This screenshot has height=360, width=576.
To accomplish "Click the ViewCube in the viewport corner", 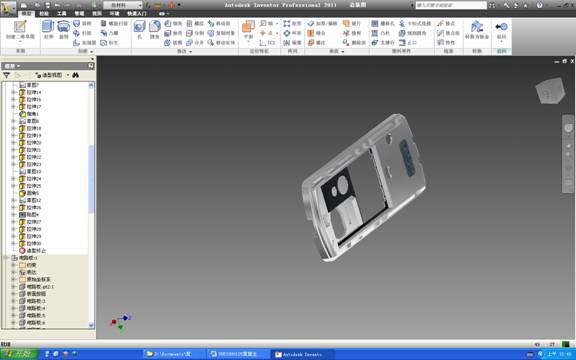I will click(549, 90).
